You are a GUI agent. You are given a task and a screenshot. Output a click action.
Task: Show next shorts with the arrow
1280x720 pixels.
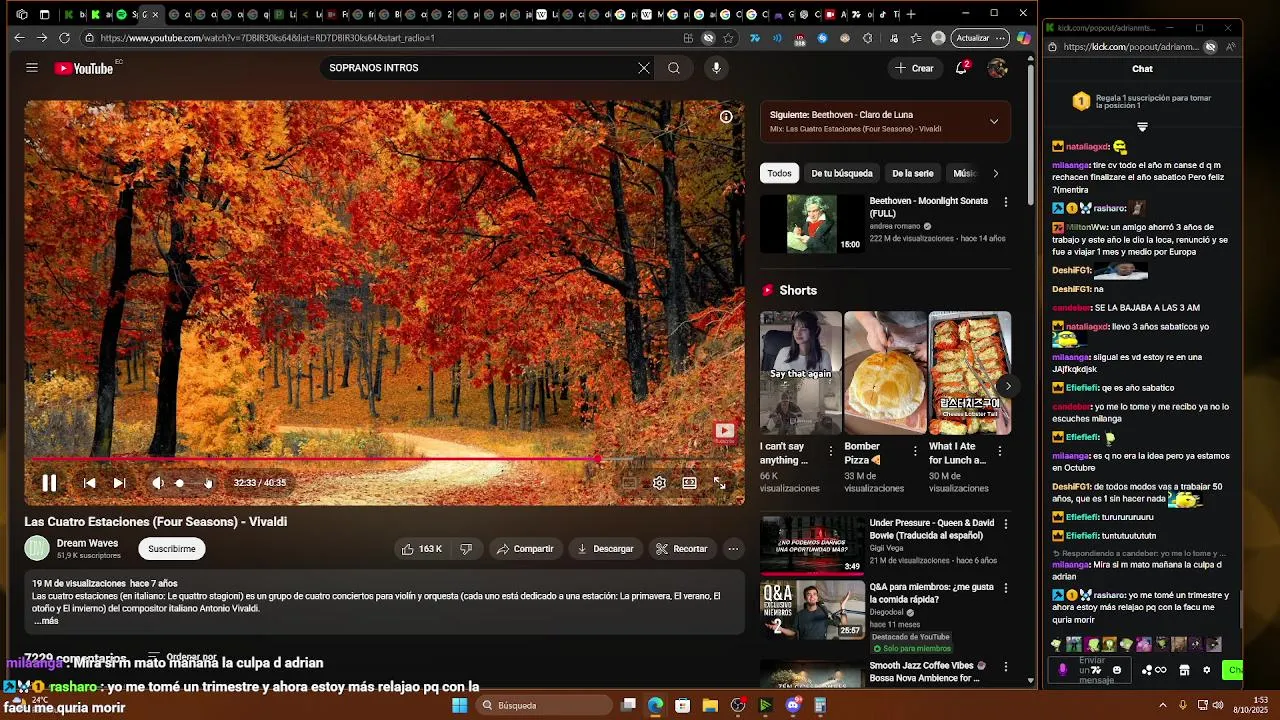1008,386
